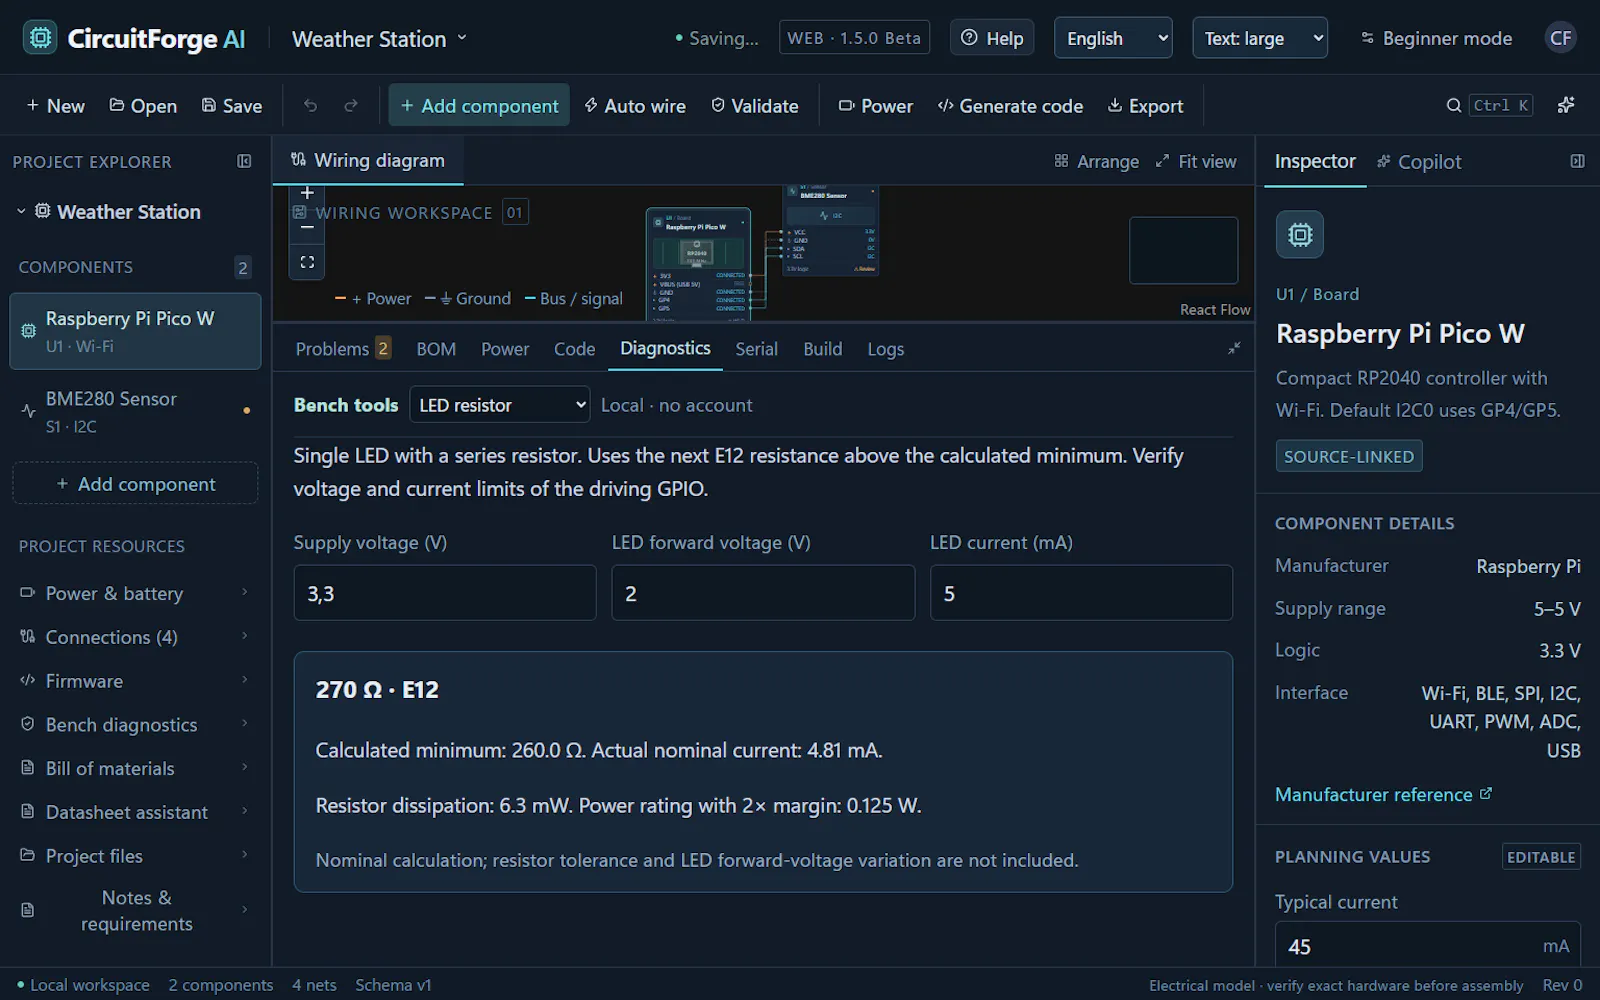Run Auto wire from the toolbar

[x=635, y=106]
